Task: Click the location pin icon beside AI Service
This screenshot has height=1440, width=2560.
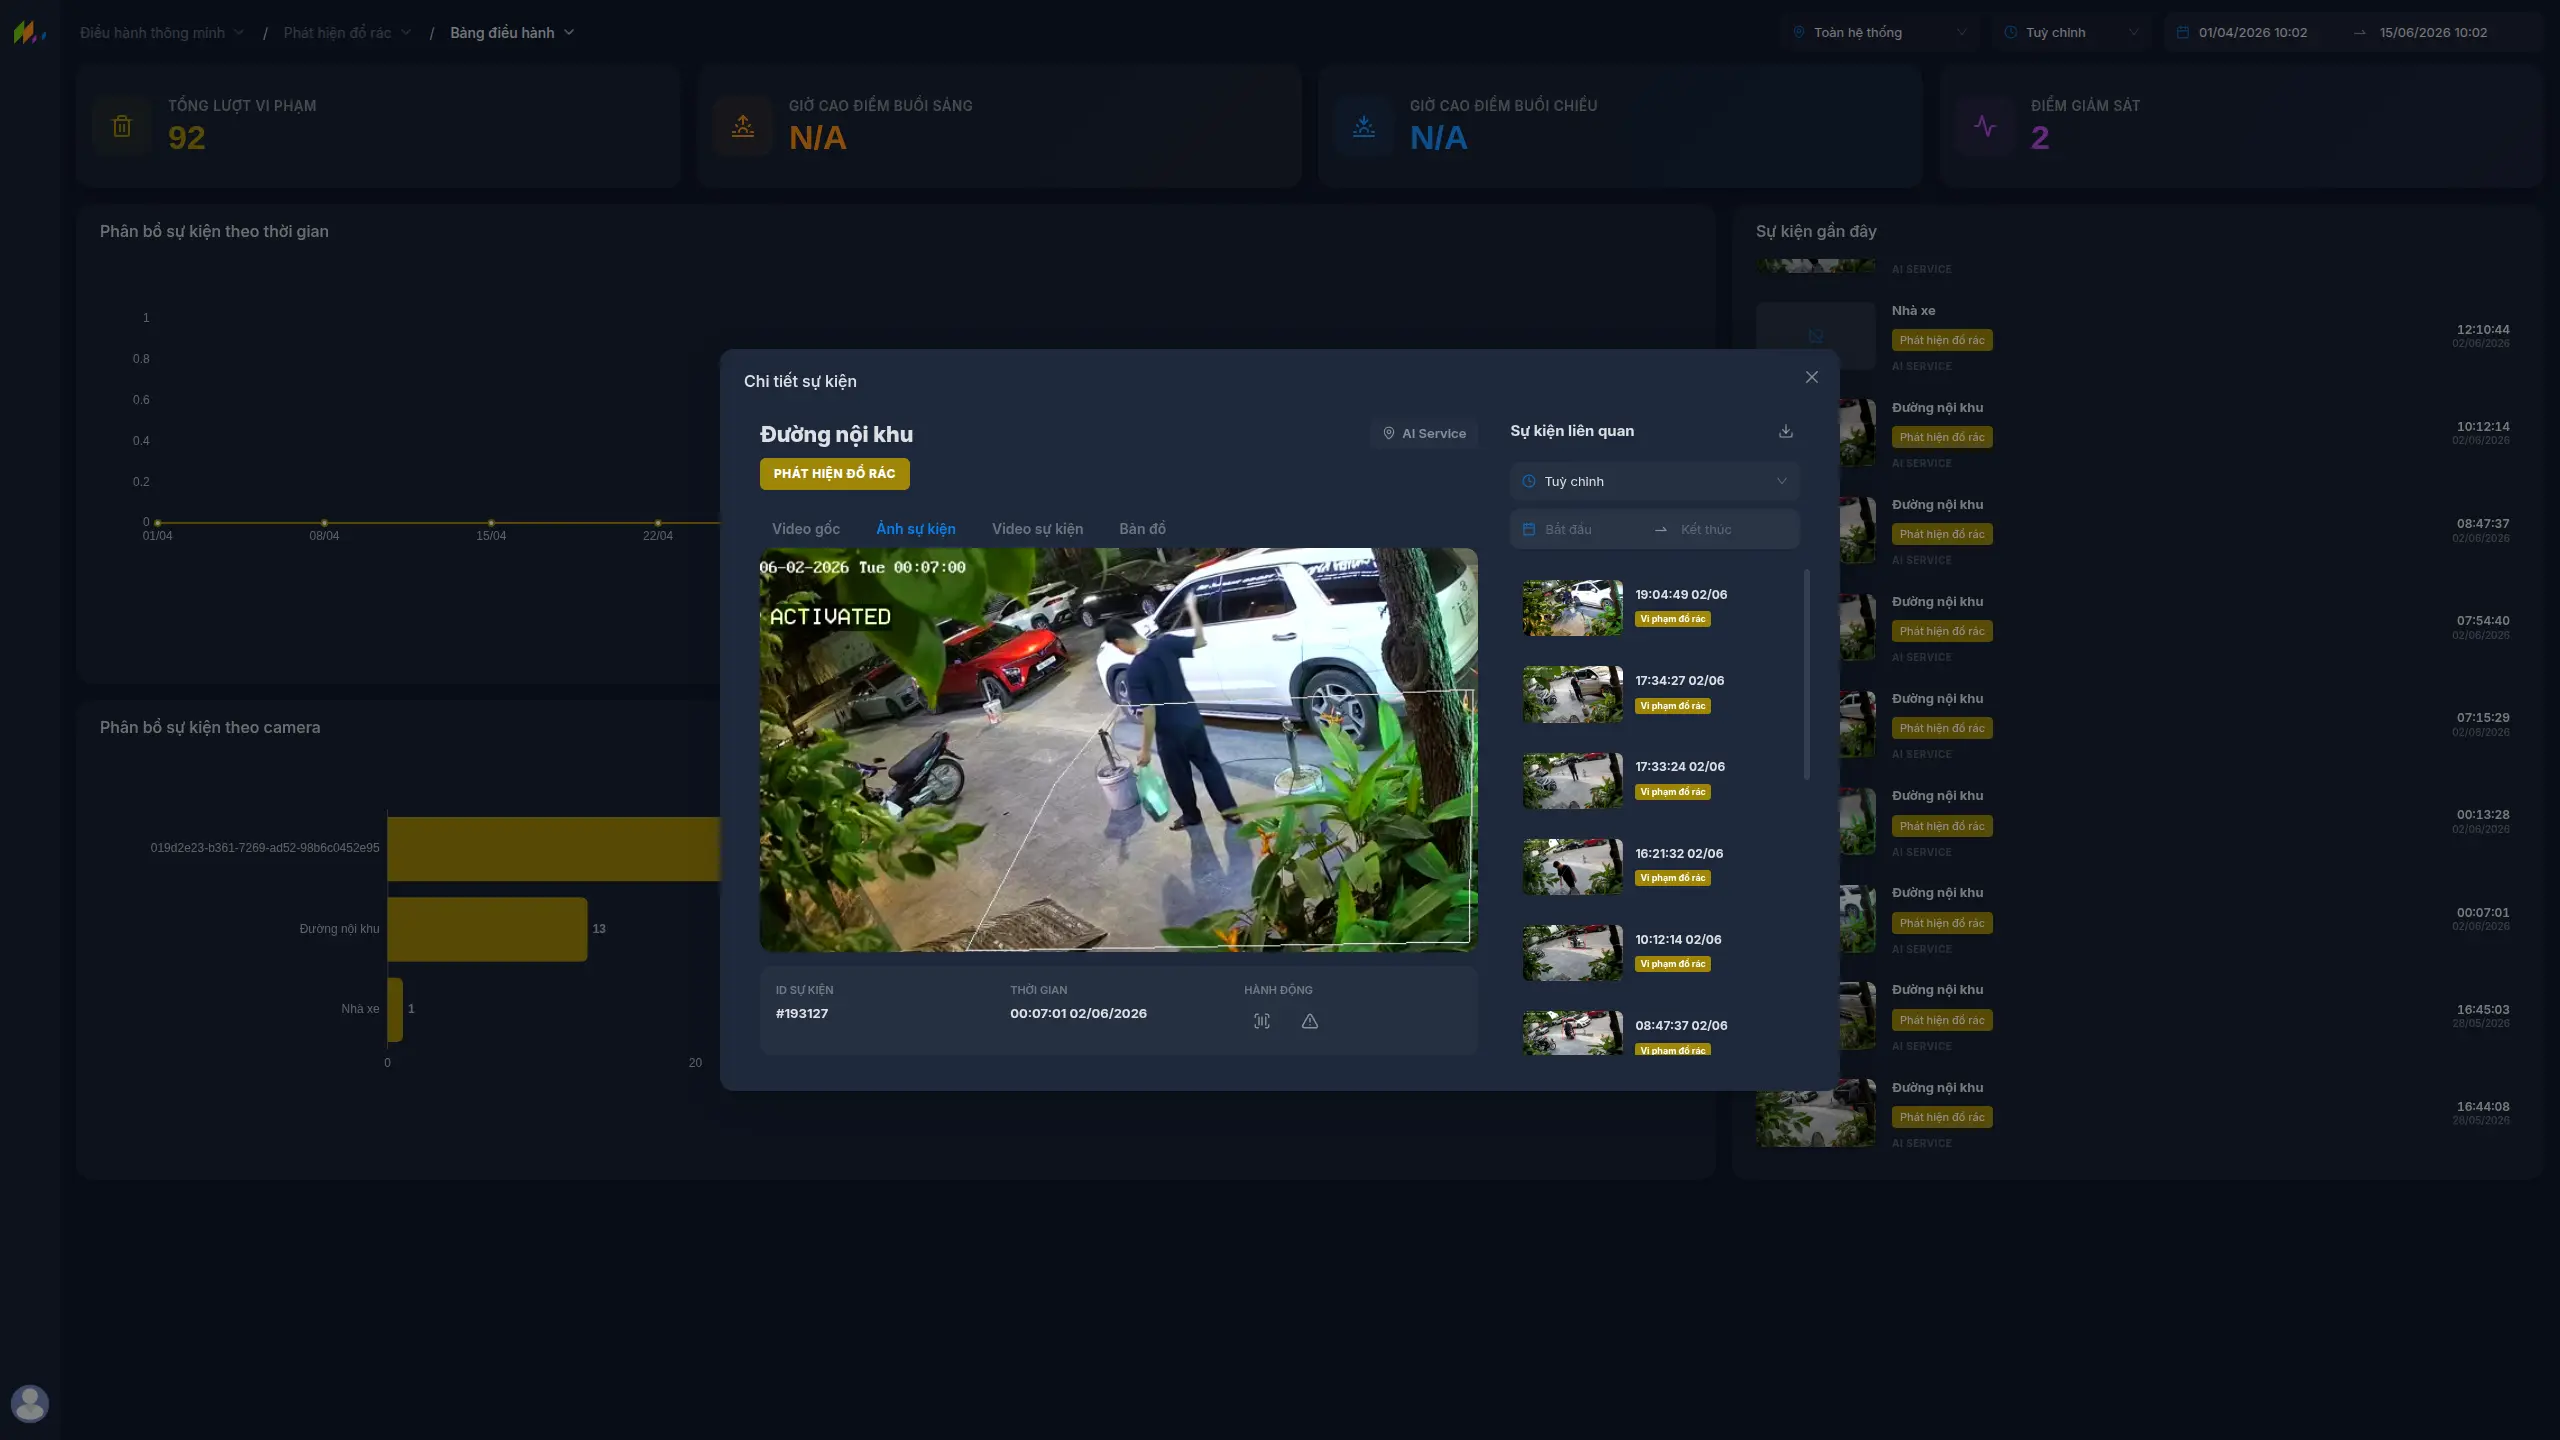Action: tap(1389, 433)
